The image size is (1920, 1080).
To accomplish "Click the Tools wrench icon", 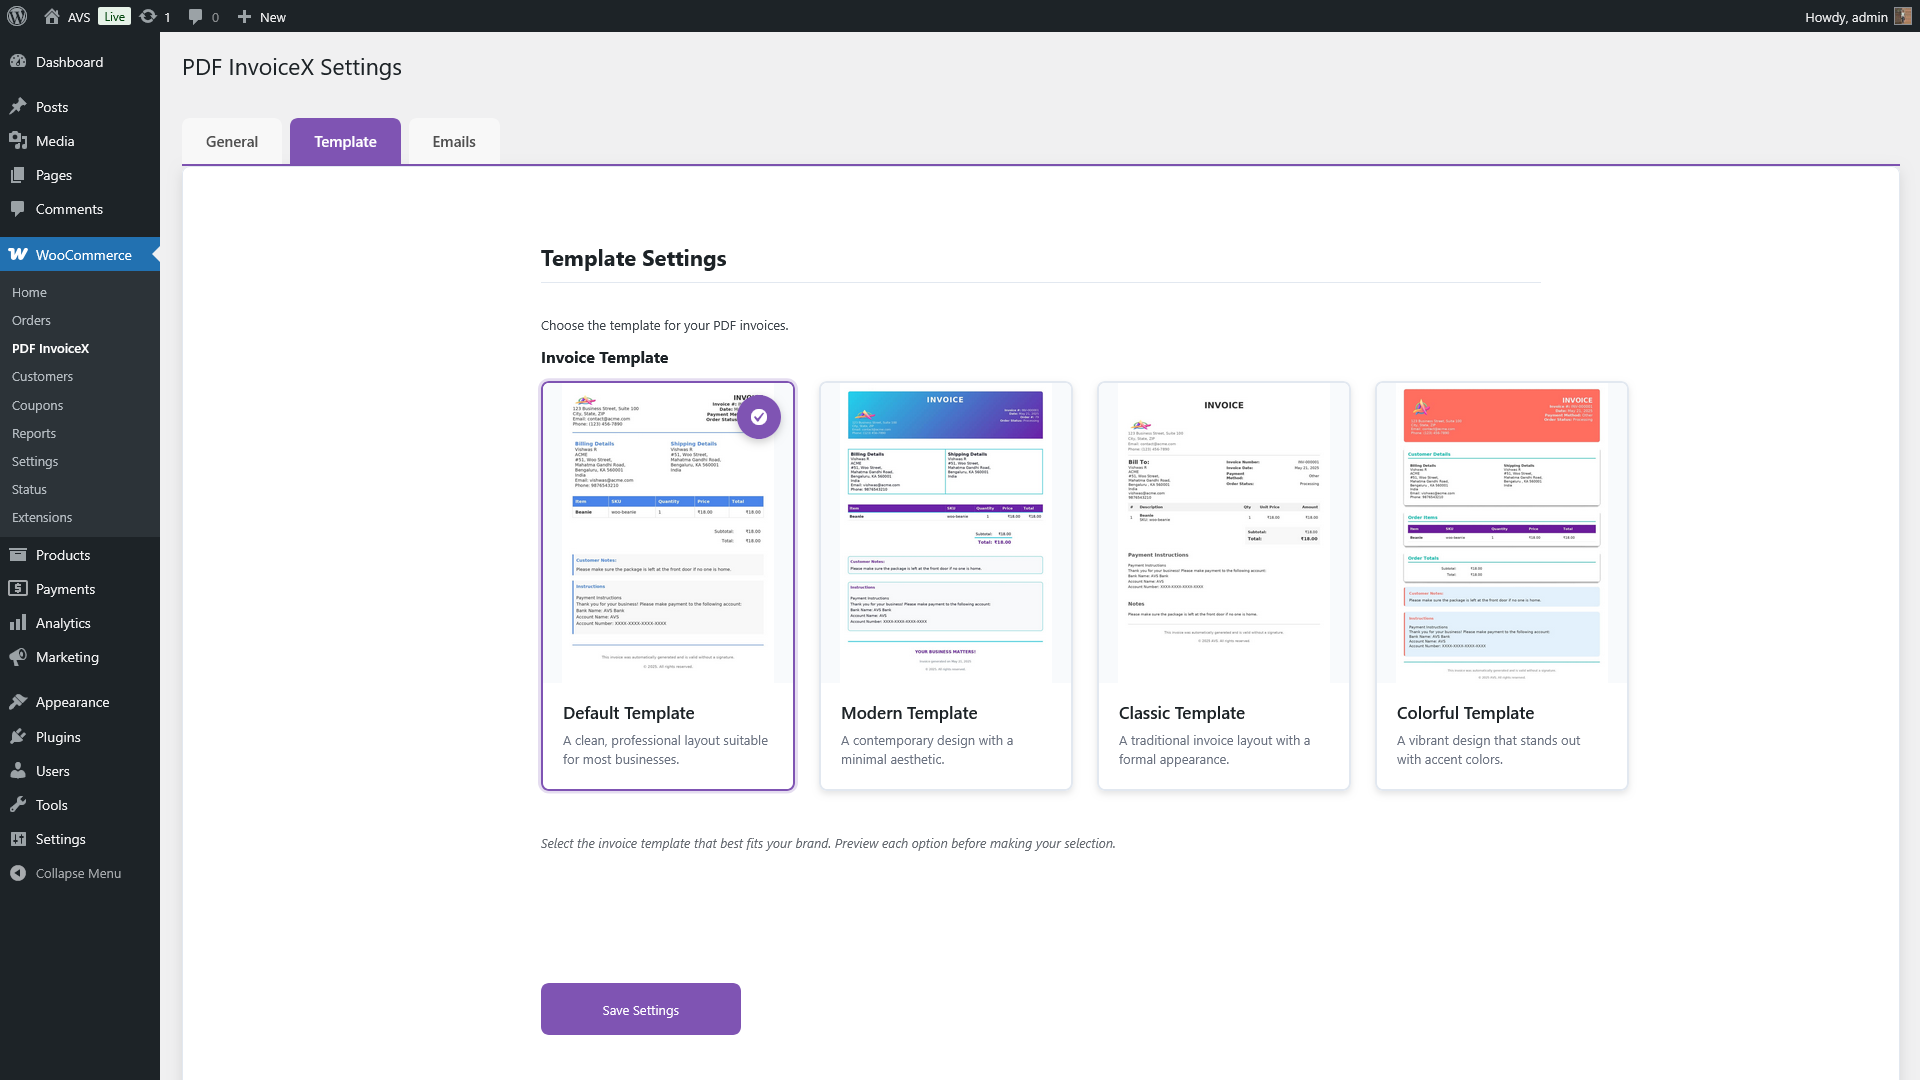I will (x=18, y=804).
